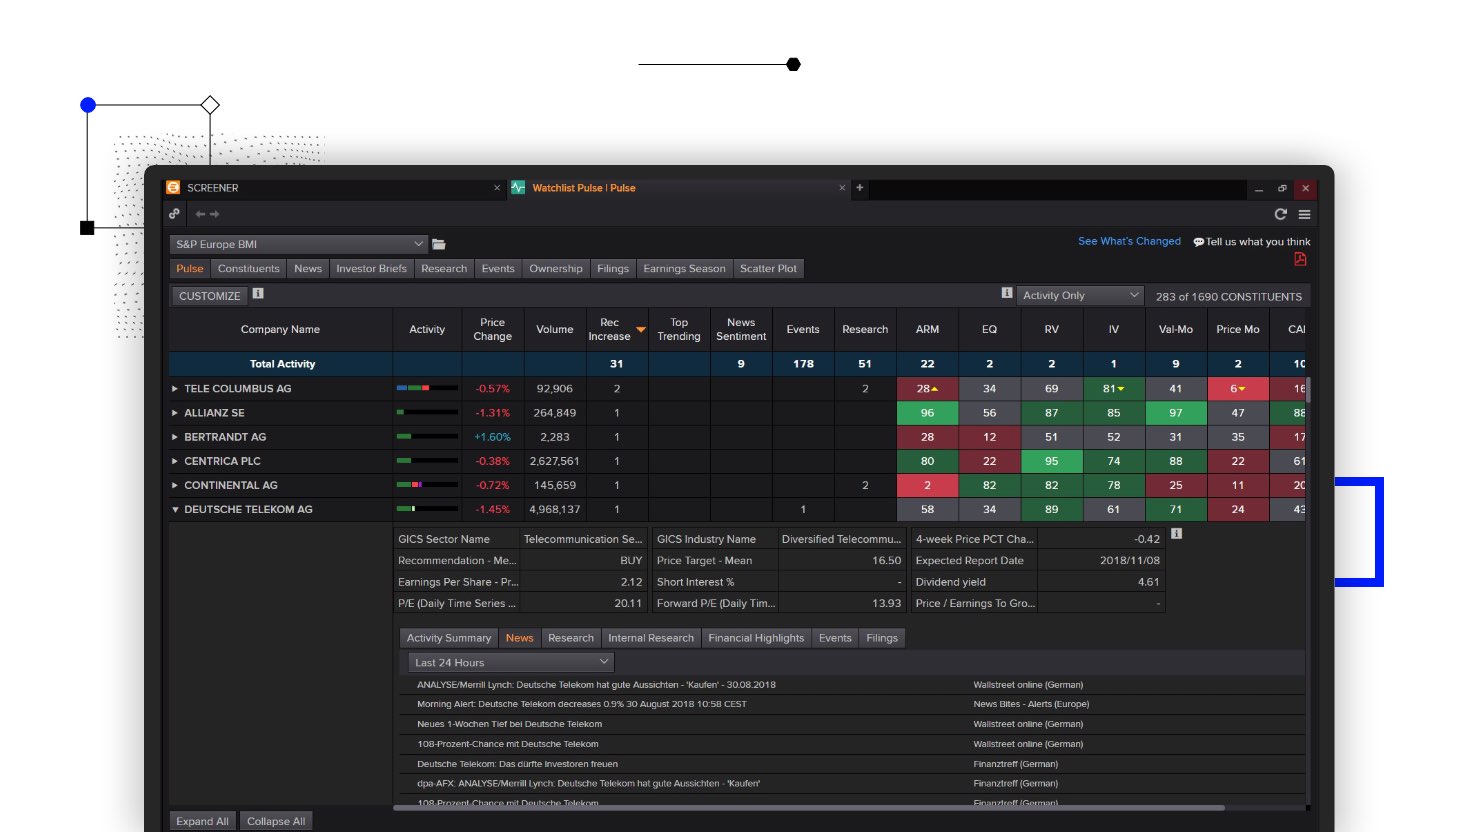Close the SCREENER tab
Screen dimensions: 1479x832
497,187
